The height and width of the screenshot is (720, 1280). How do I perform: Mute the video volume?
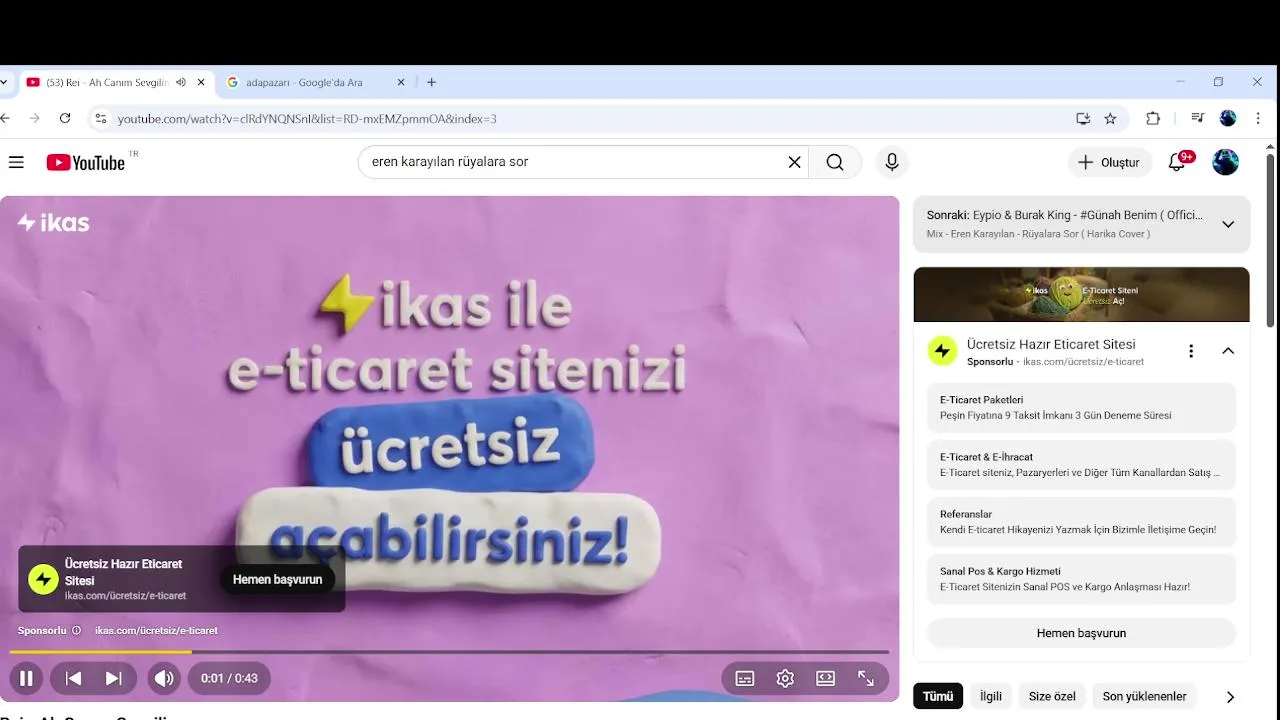click(x=164, y=678)
